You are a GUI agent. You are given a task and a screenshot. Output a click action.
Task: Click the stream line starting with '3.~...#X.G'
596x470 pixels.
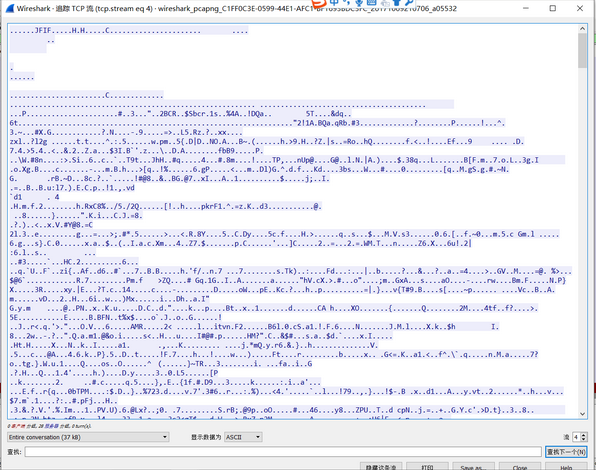(126, 132)
